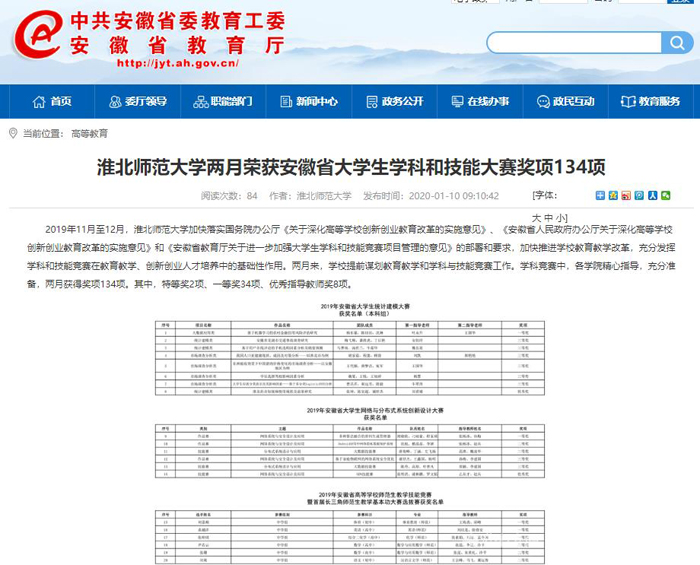
Task: Click the 统计建模大赛 award table image
Action: pyautogui.click(x=350, y=358)
